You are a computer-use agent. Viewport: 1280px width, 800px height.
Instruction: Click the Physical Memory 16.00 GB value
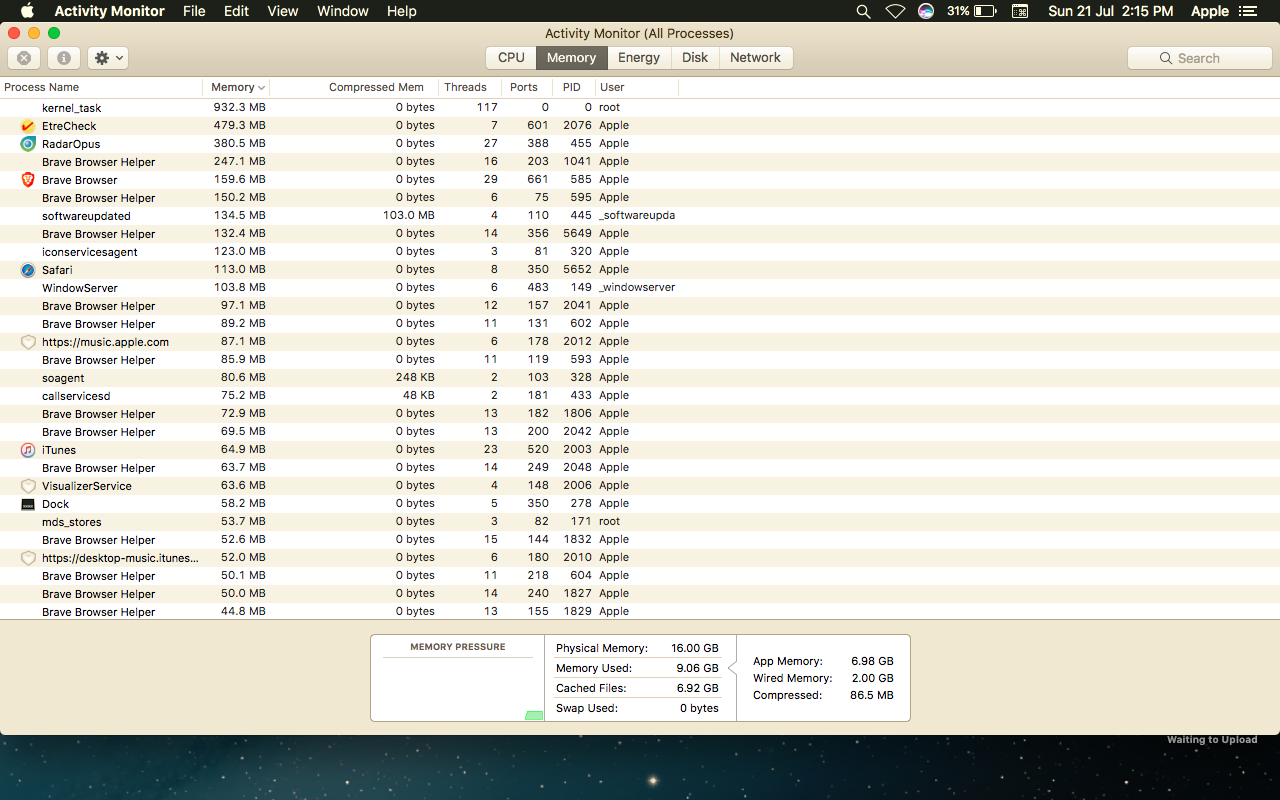(695, 649)
